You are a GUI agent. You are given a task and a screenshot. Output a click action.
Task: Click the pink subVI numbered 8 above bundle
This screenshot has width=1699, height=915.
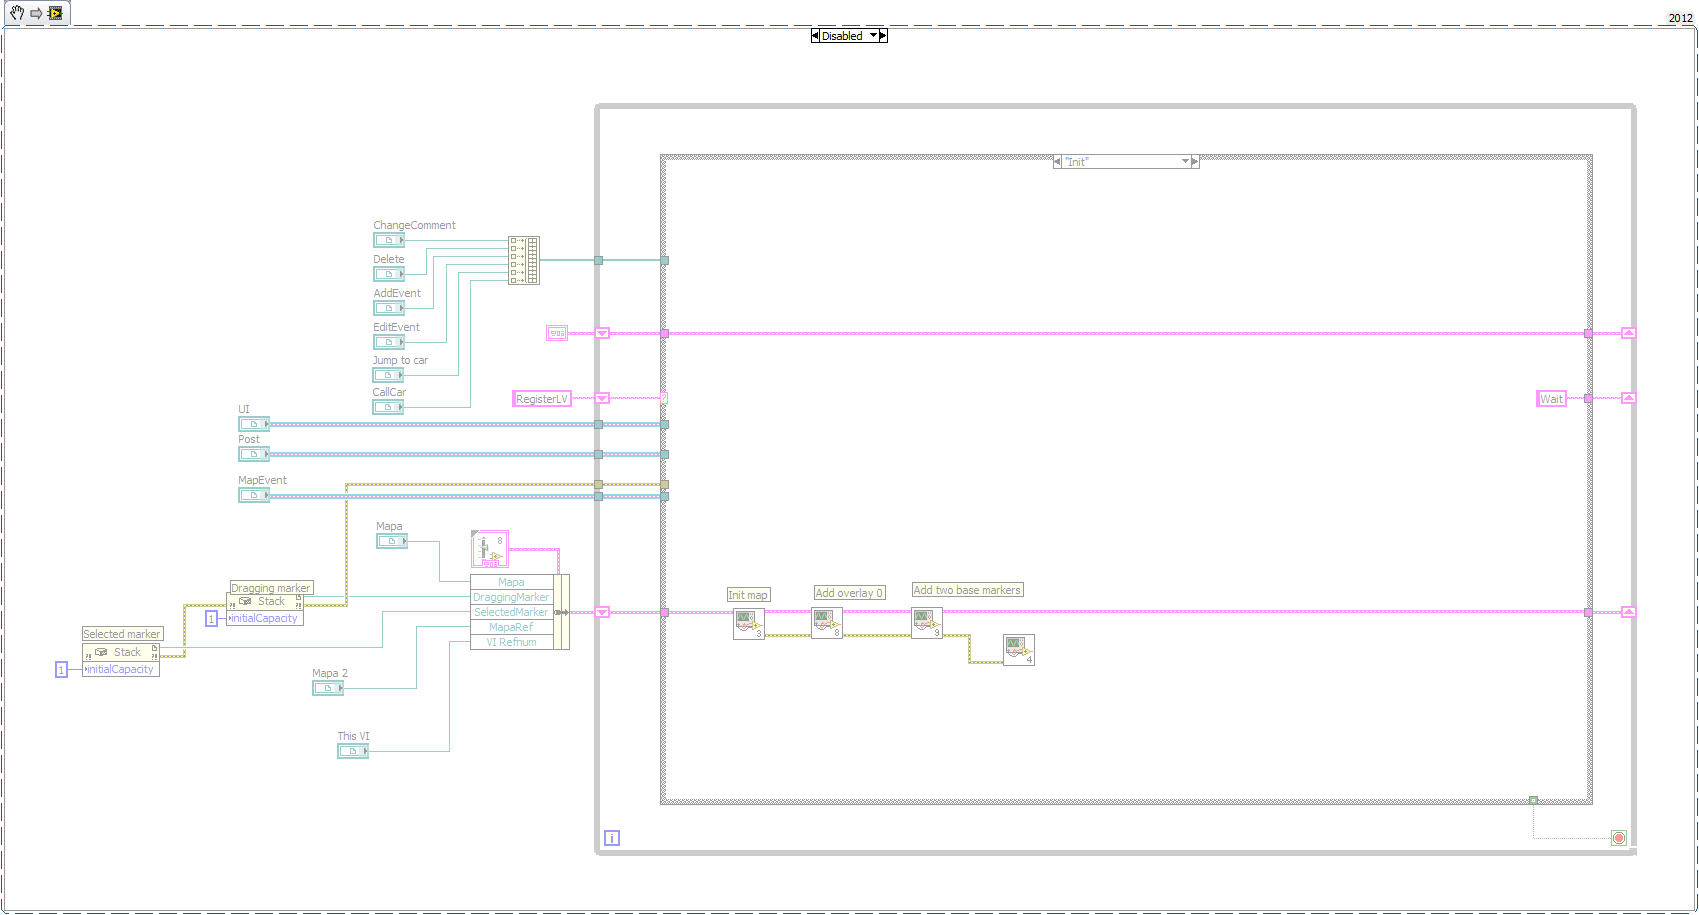pos(490,550)
